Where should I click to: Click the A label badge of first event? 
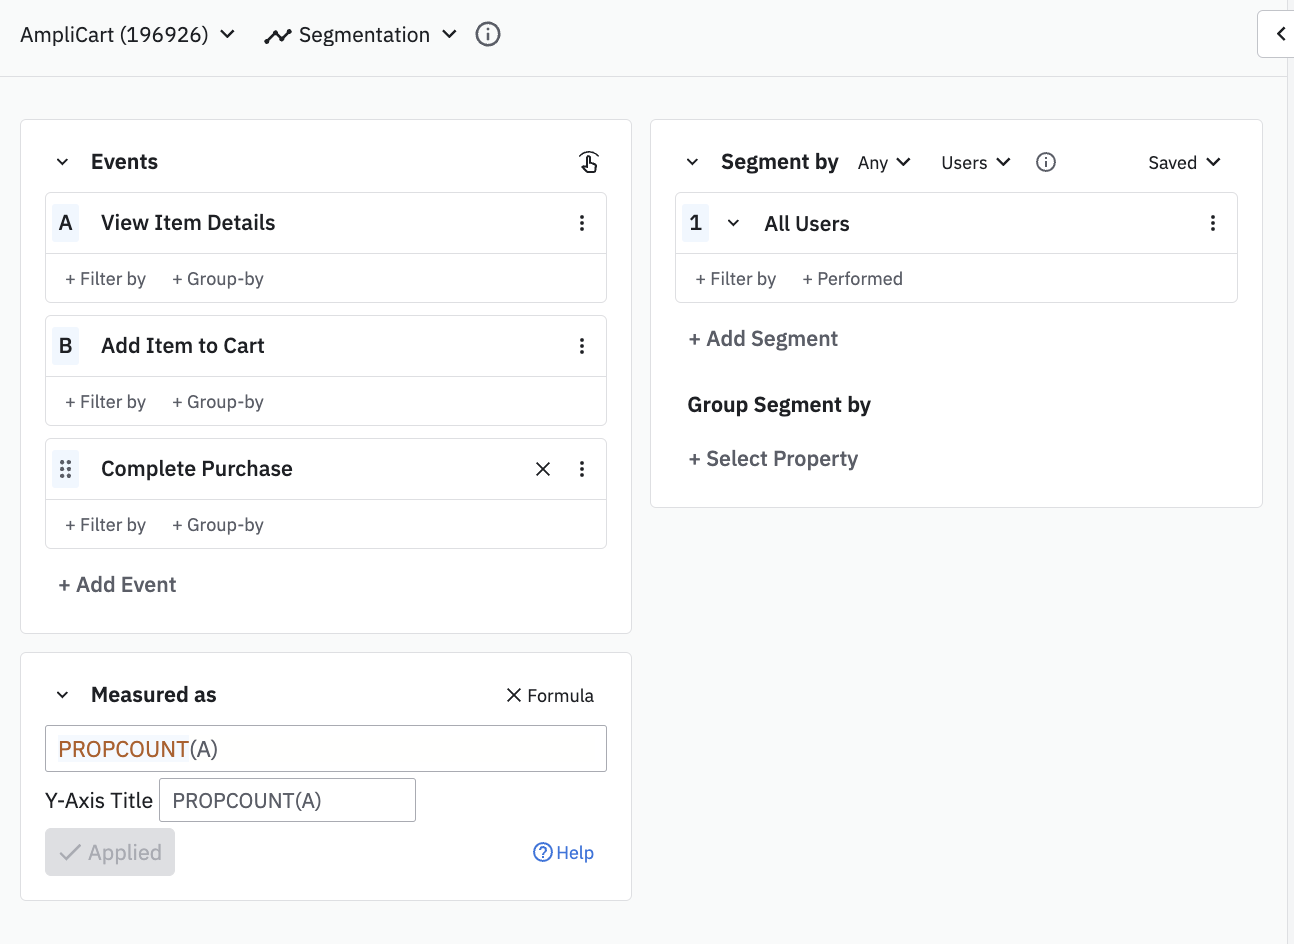[x=66, y=223]
